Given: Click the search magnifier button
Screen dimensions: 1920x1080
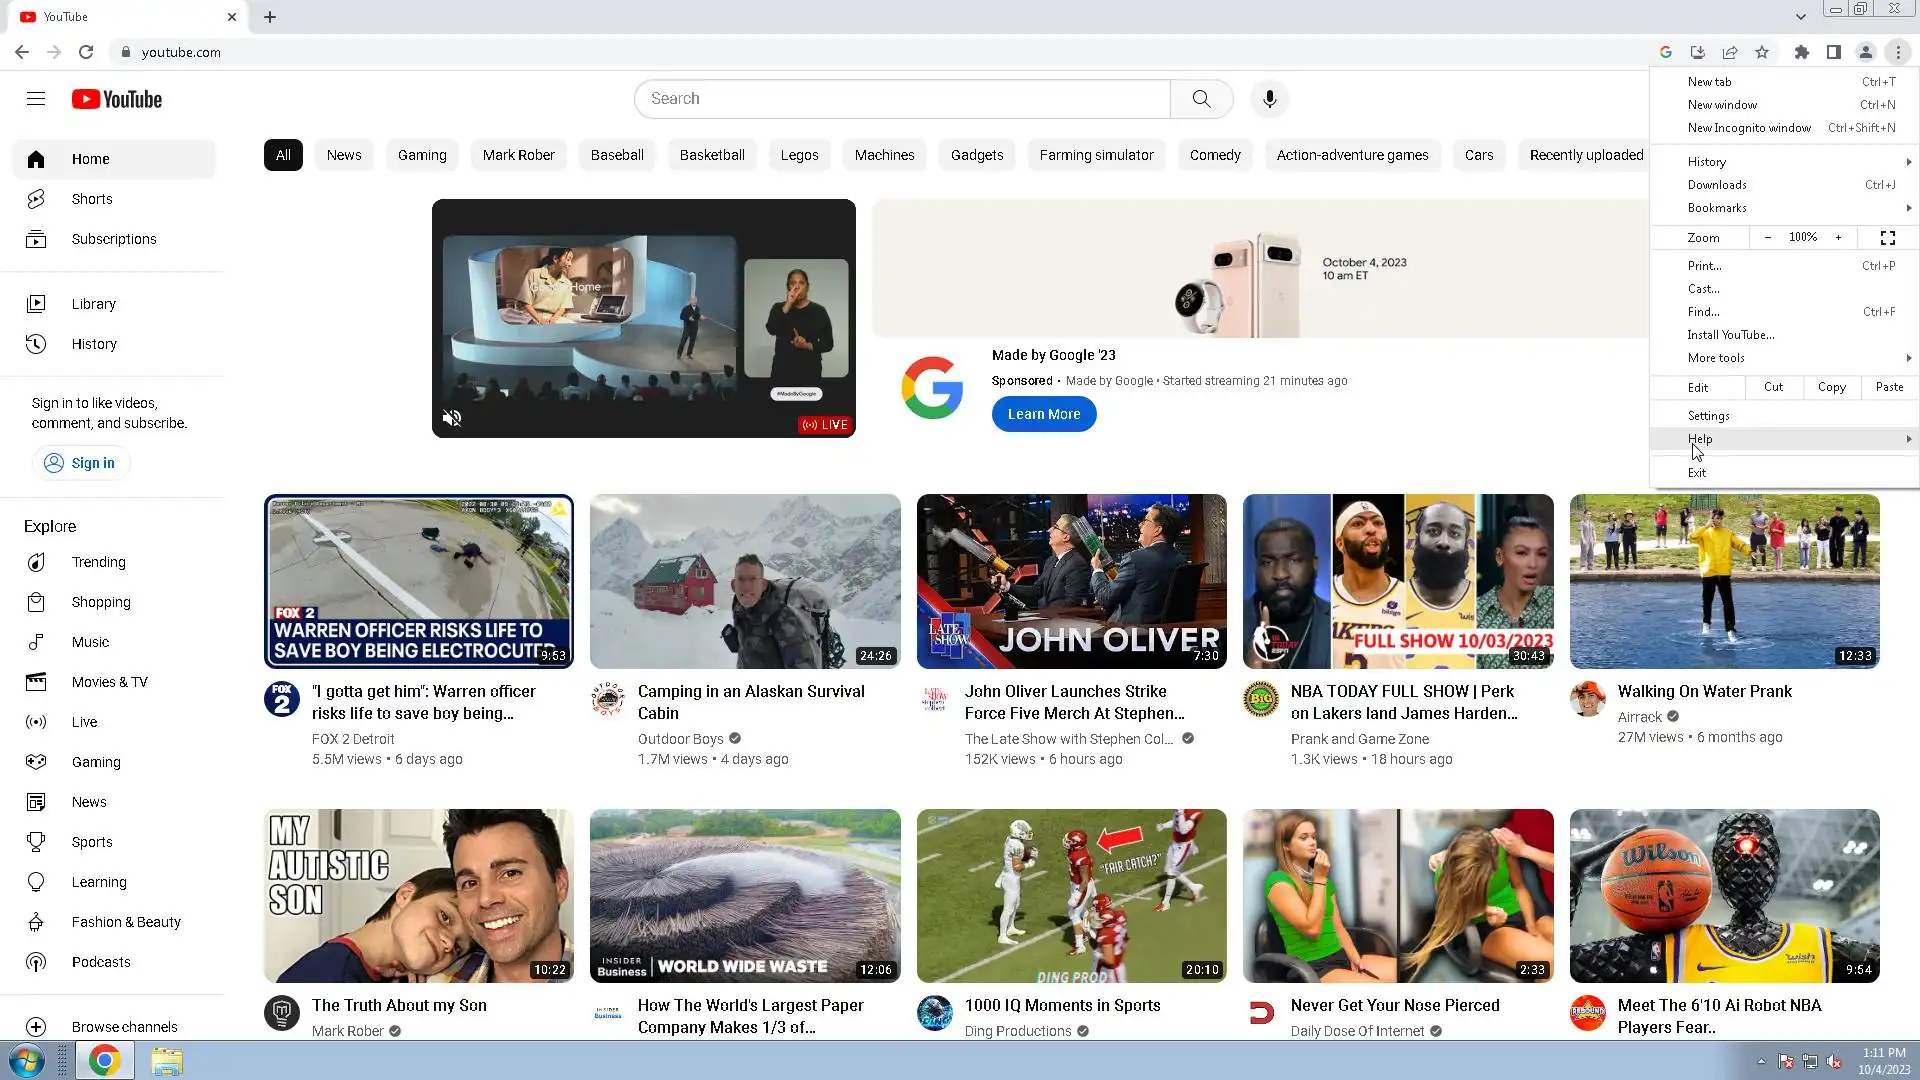Looking at the screenshot, I should (x=1201, y=99).
